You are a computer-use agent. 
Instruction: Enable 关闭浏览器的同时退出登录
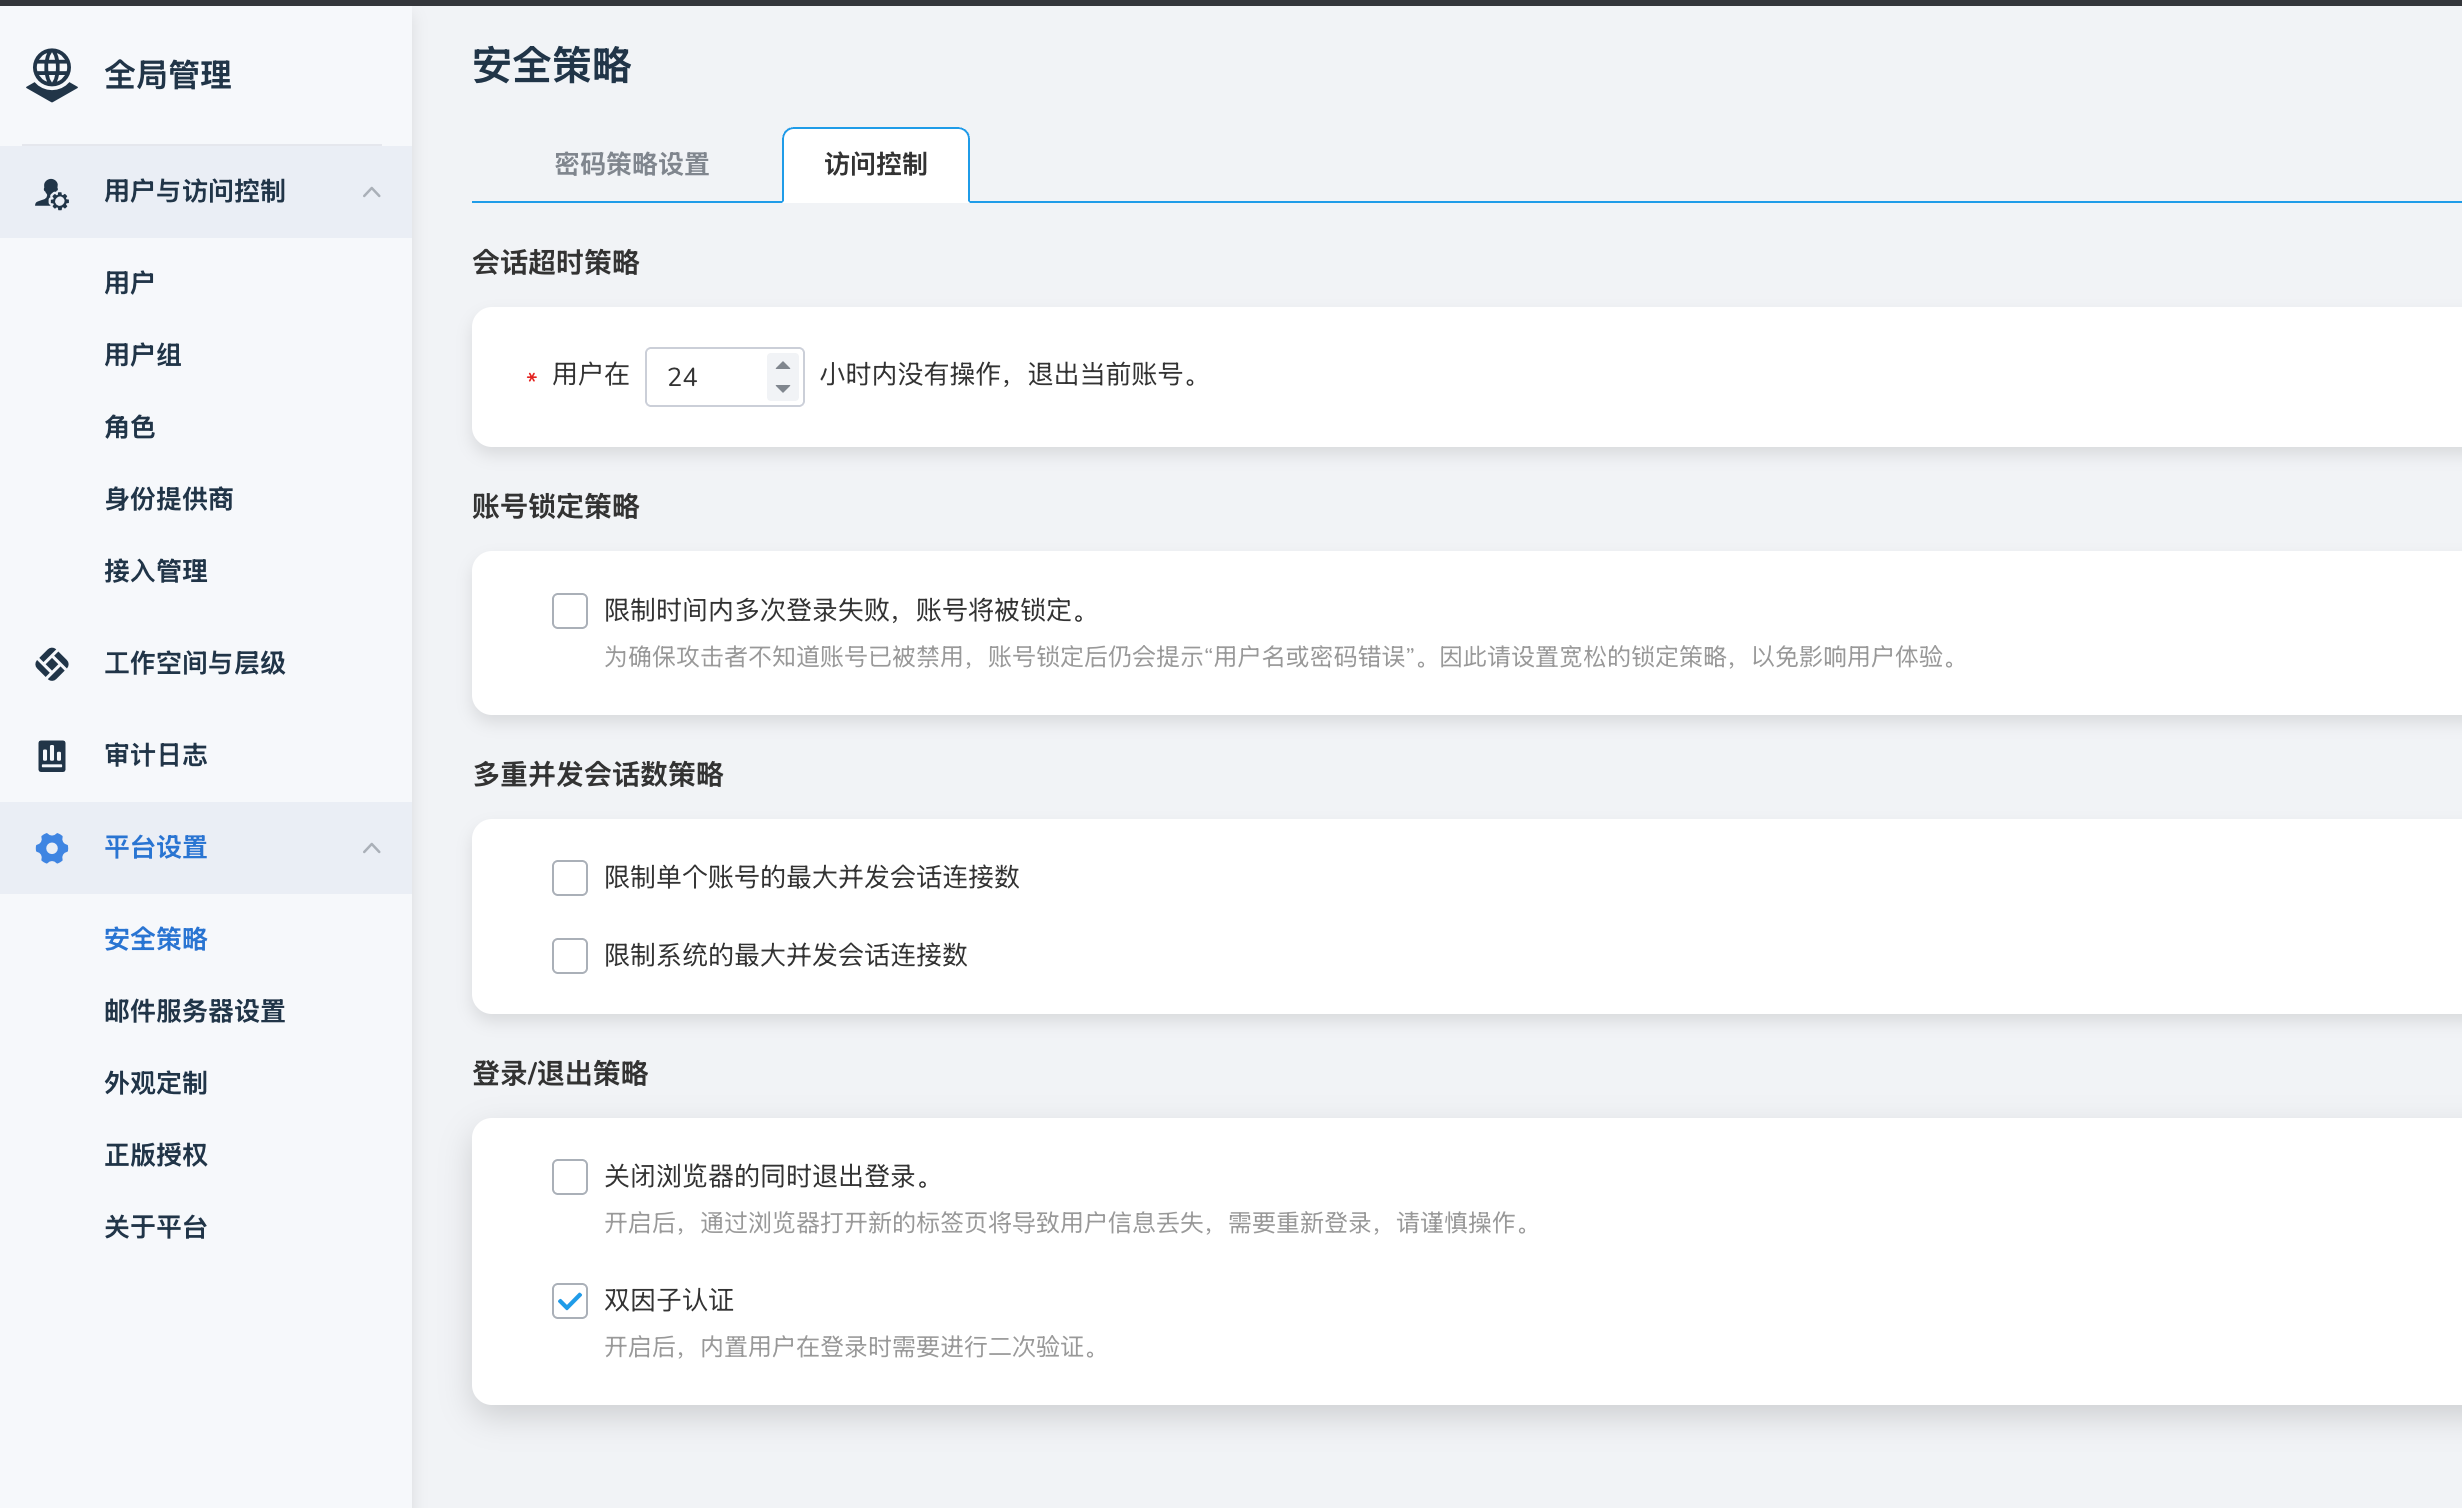(x=569, y=1177)
